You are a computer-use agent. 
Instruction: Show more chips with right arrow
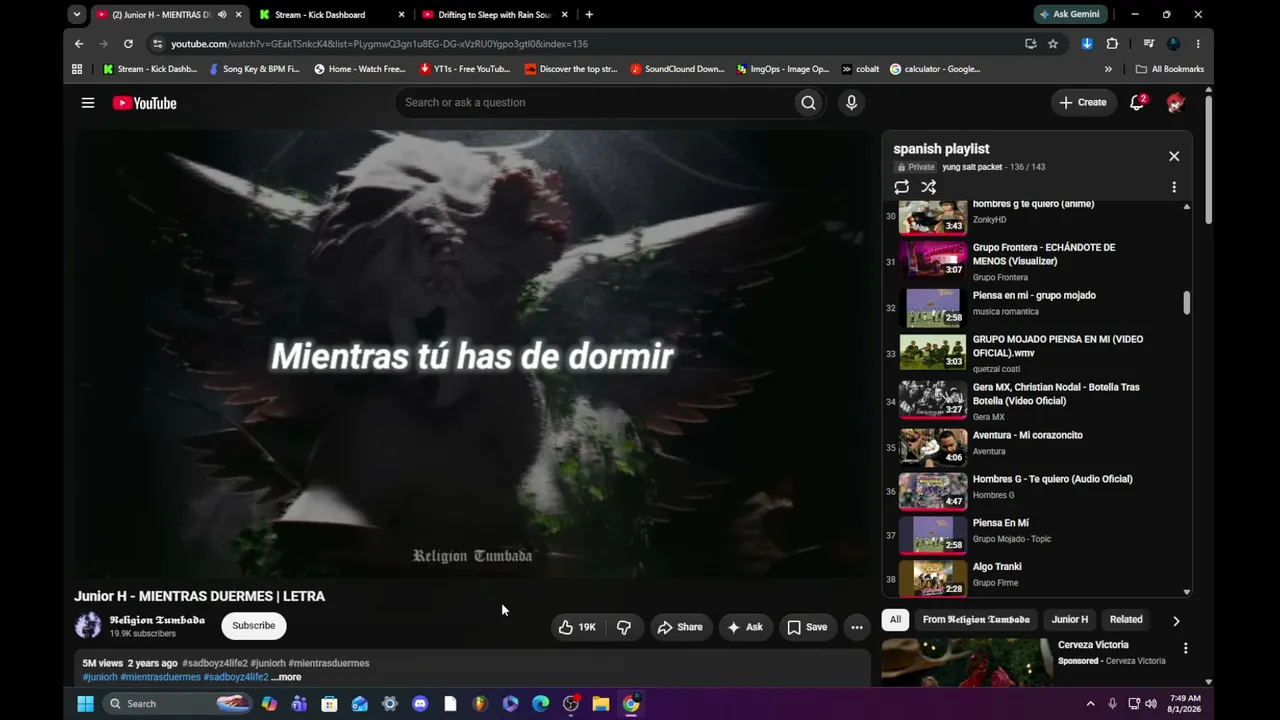(1176, 620)
